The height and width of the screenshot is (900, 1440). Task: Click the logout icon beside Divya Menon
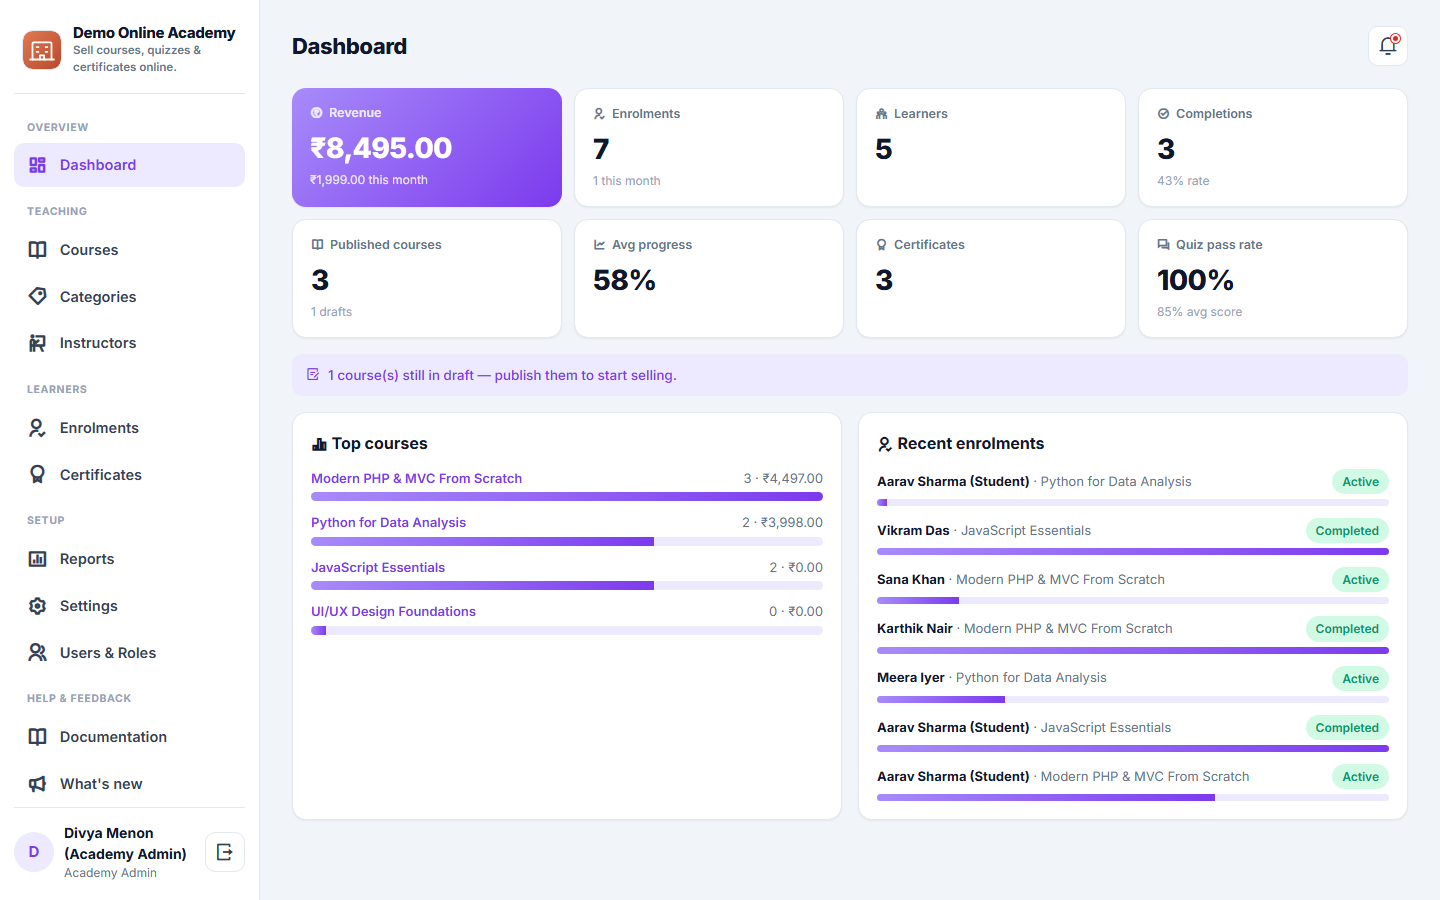(x=225, y=852)
